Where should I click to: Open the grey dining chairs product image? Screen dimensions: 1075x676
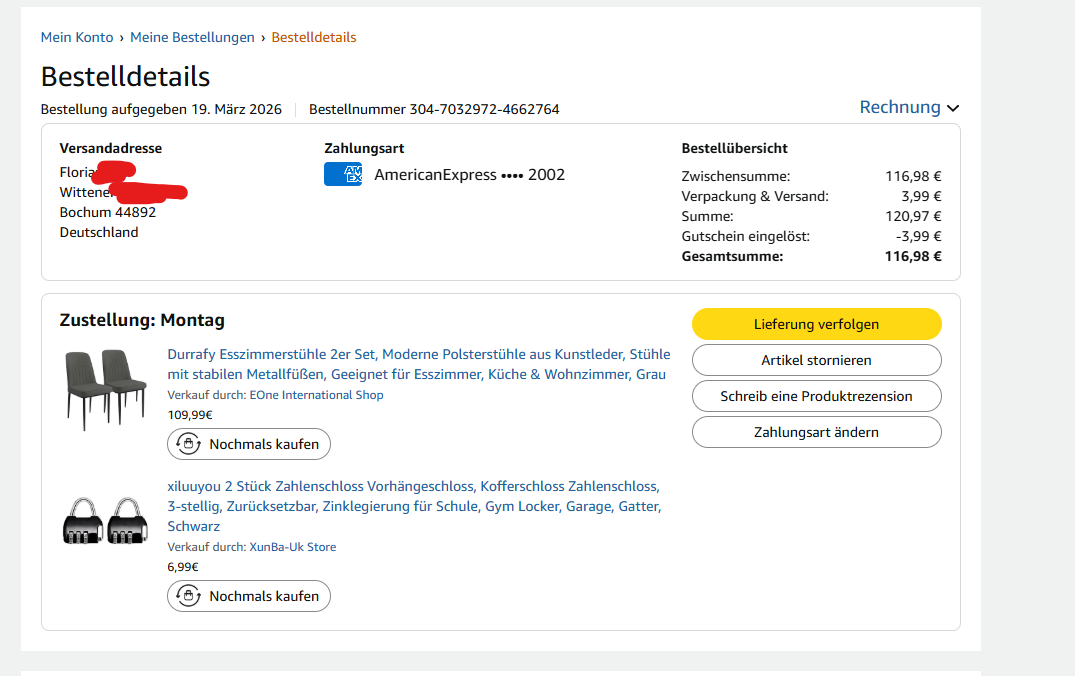(104, 389)
